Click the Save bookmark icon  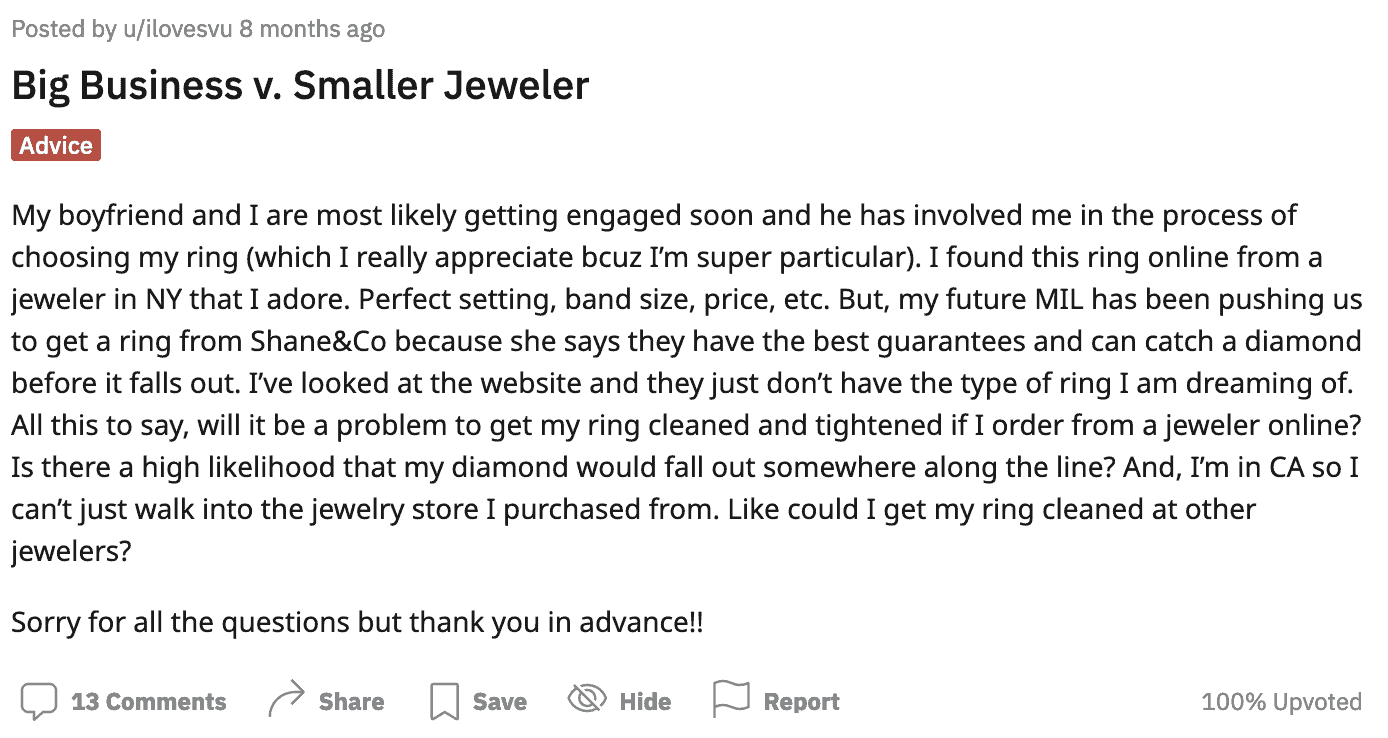pyautogui.click(x=444, y=701)
